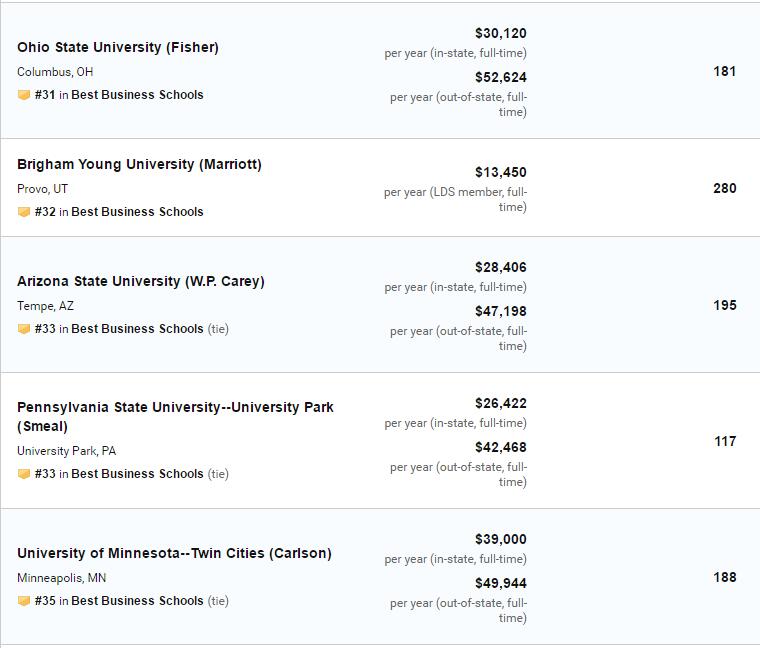Image resolution: width=760 pixels, height=648 pixels.
Task: Click enrollment number 117 for Penn State
Action: tap(725, 441)
